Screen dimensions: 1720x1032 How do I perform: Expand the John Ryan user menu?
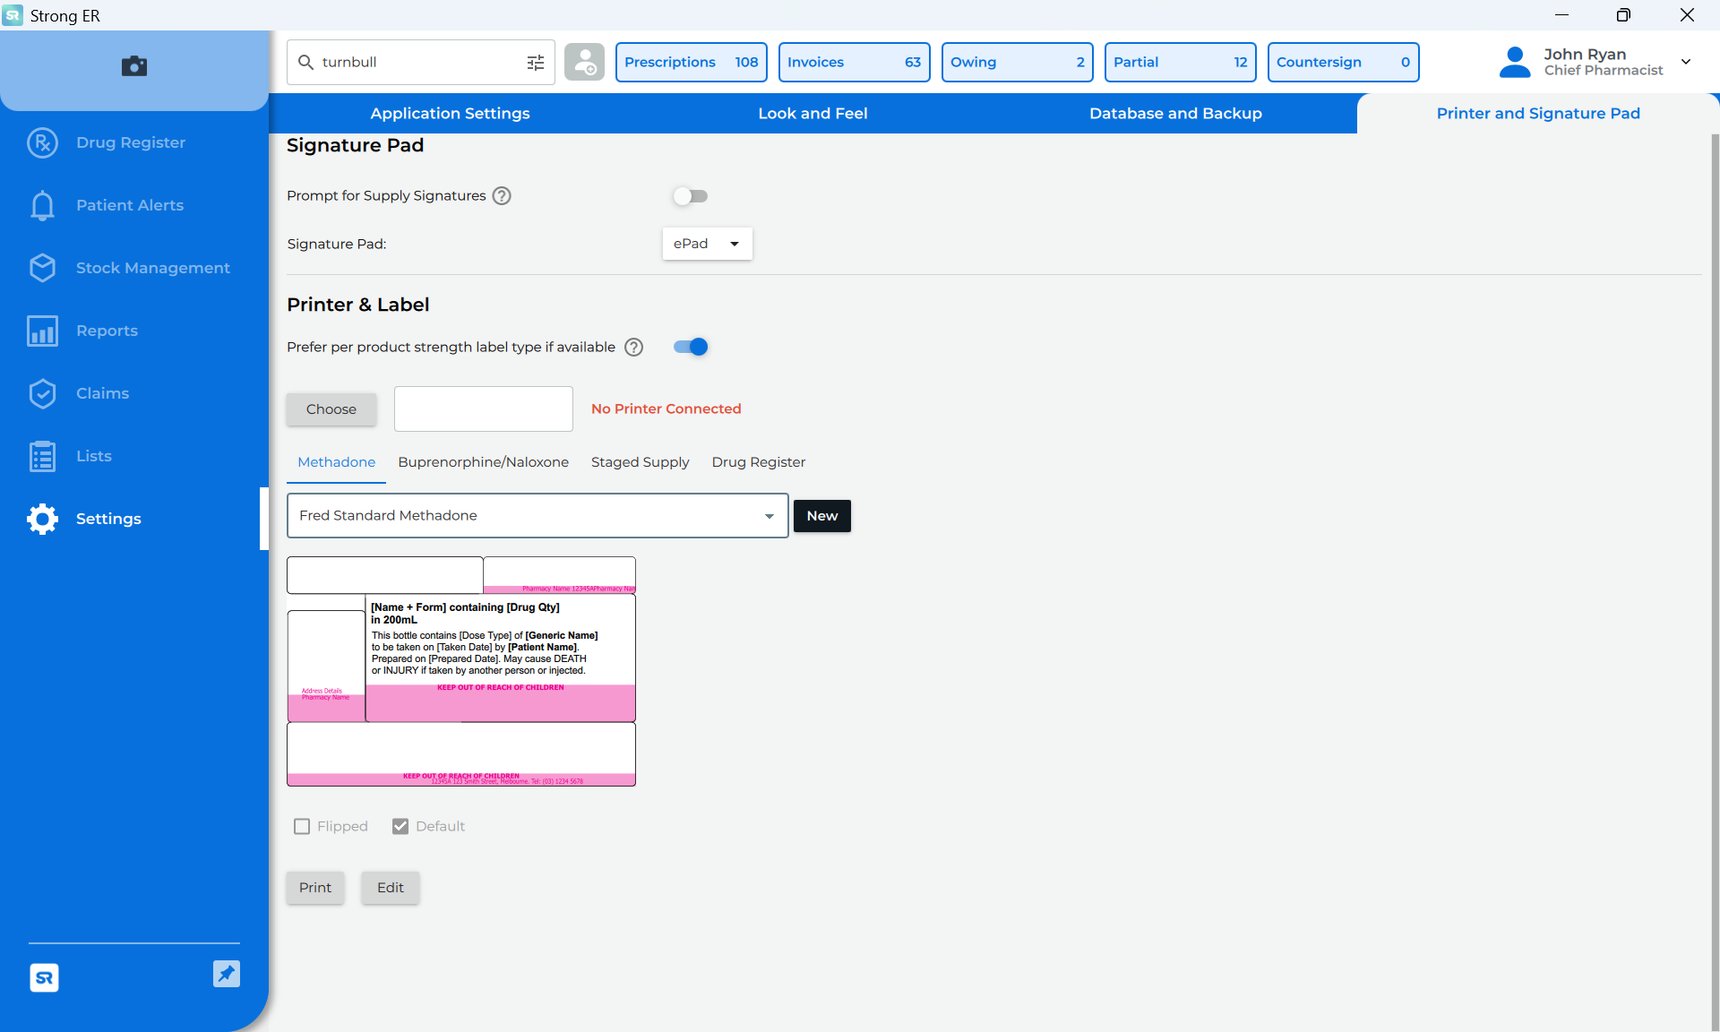1686,62
